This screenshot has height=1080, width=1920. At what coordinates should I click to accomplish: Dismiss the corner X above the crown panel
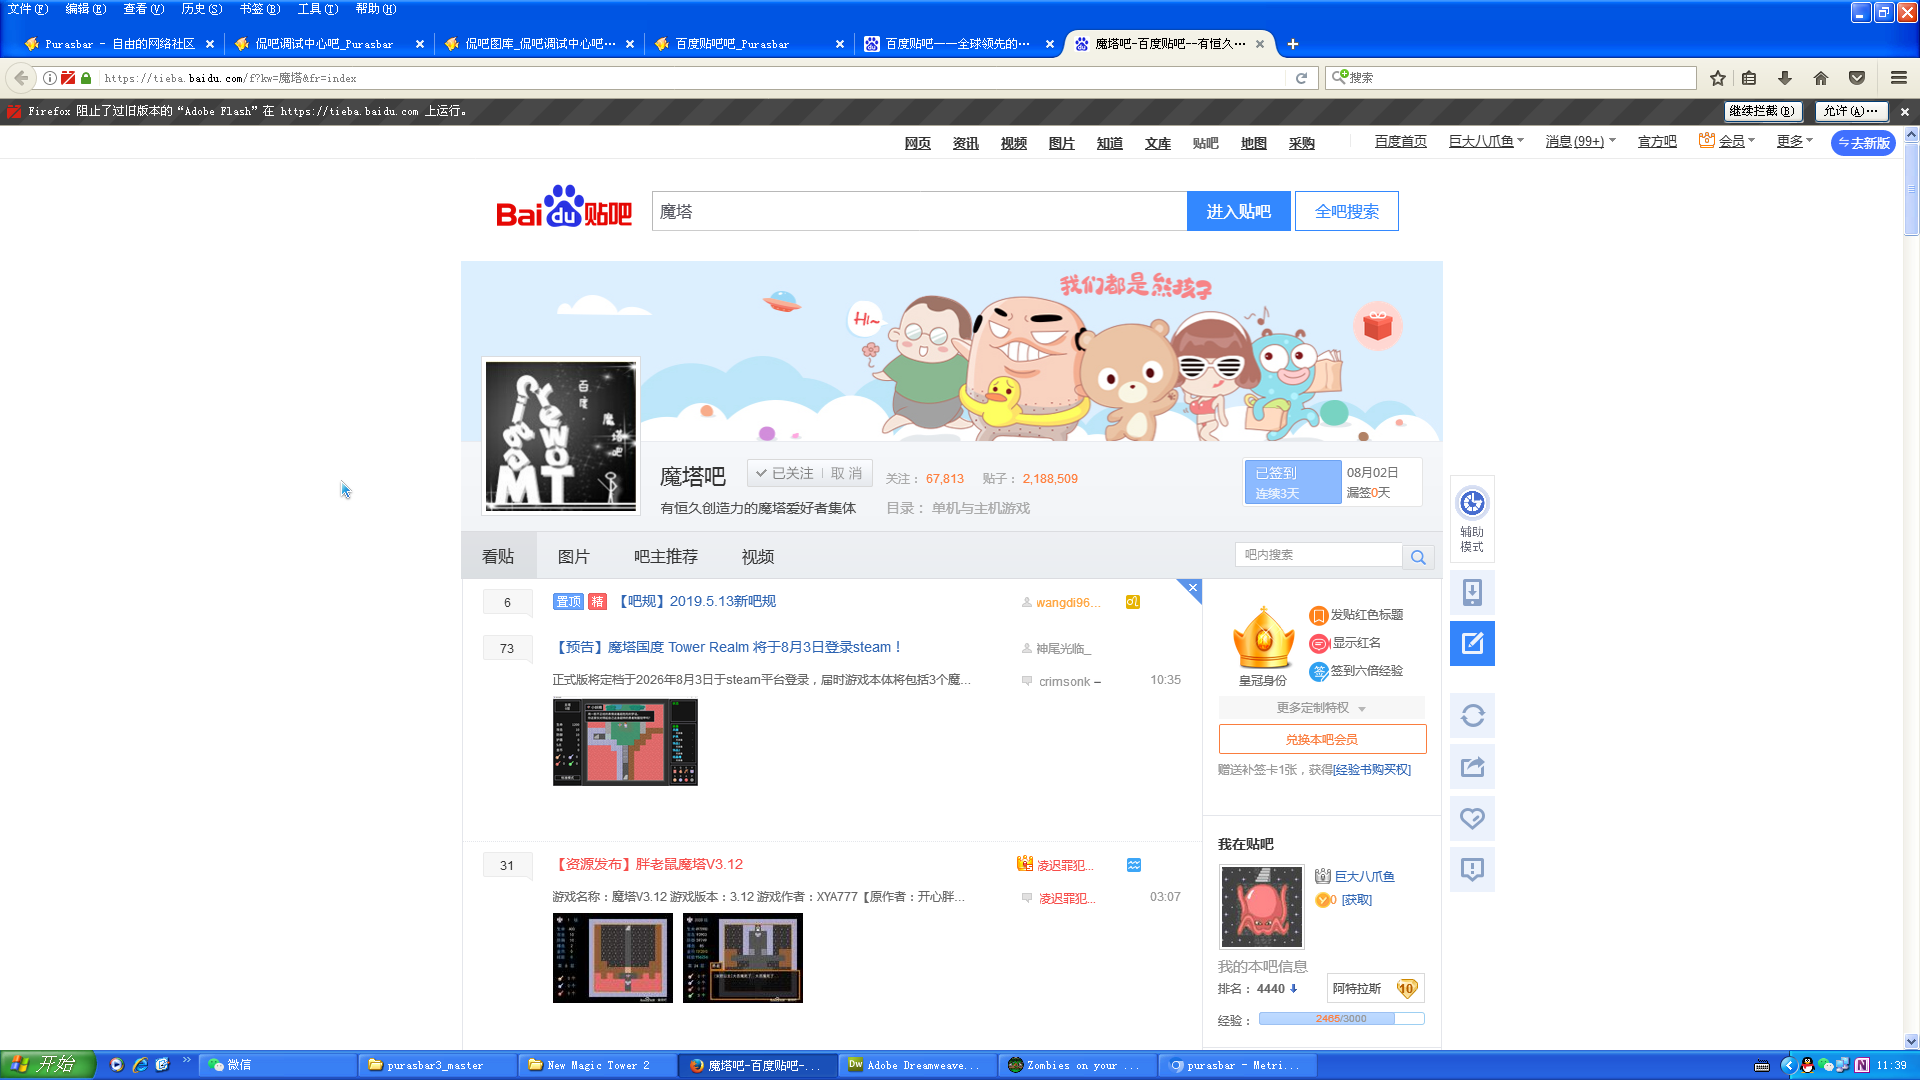pyautogui.click(x=1192, y=587)
